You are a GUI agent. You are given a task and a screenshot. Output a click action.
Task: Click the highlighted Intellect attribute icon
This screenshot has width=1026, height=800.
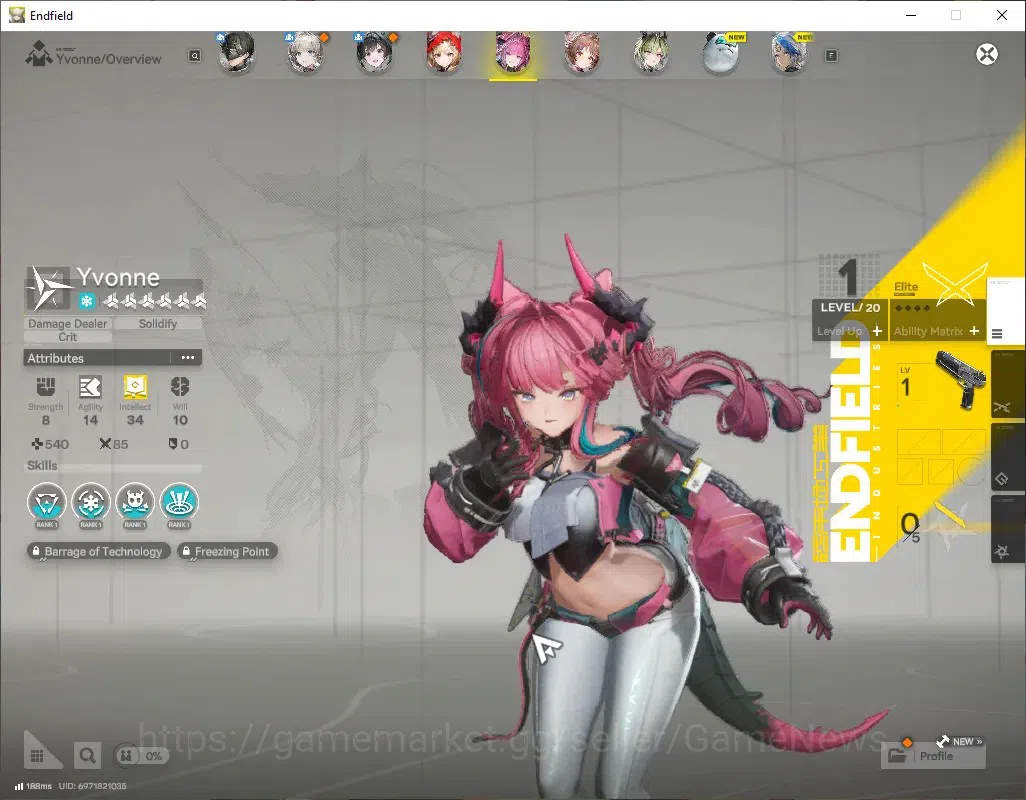pyautogui.click(x=135, y=387)
